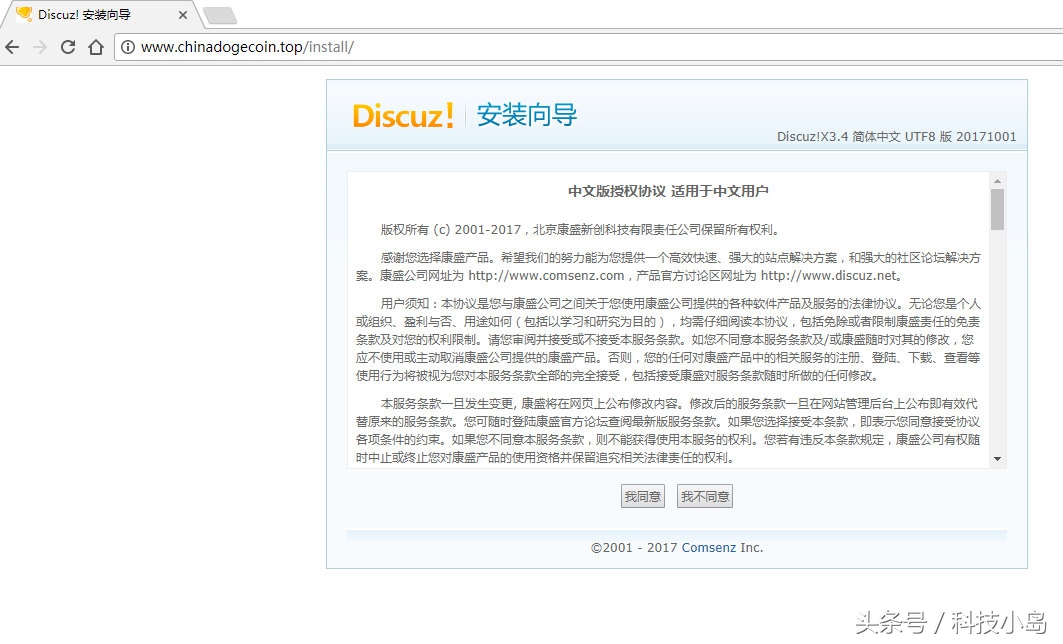Viewport: 1063px width, 644px height.
Task: Click the browser Back arrow
Action: [11, 46]
